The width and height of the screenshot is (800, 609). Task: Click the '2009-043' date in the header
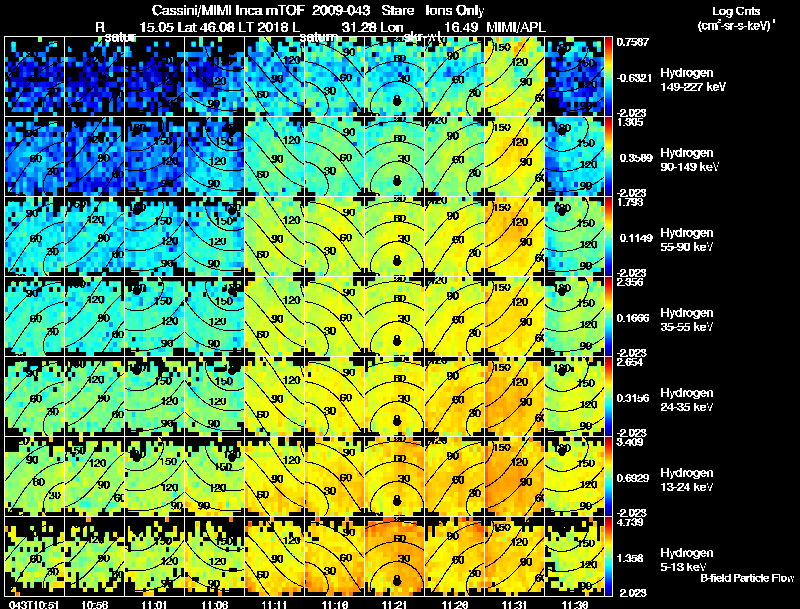pyautogui.click(x=341, y=10)
